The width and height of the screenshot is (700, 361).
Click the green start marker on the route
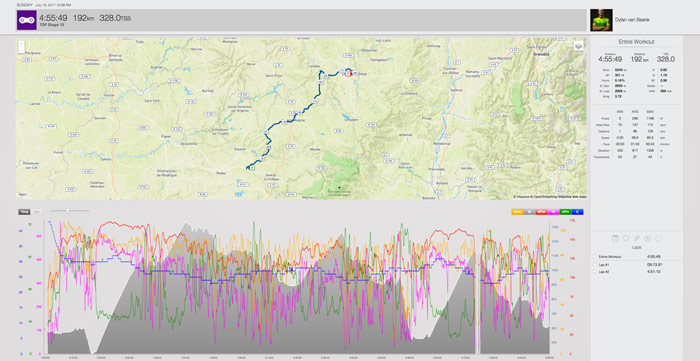(x=252, y=168)
